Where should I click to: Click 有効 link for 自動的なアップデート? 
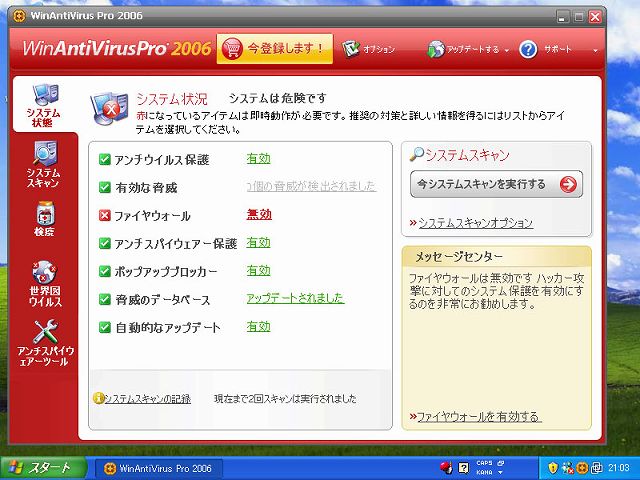pyautogui.click(x=258, y=327)
